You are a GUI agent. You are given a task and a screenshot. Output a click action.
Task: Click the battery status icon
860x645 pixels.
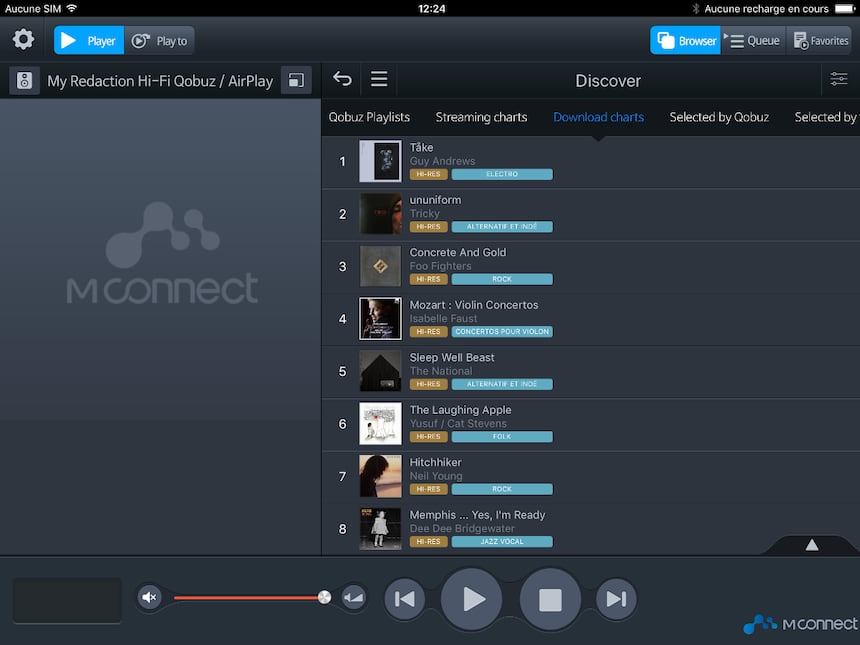(845, 8)
